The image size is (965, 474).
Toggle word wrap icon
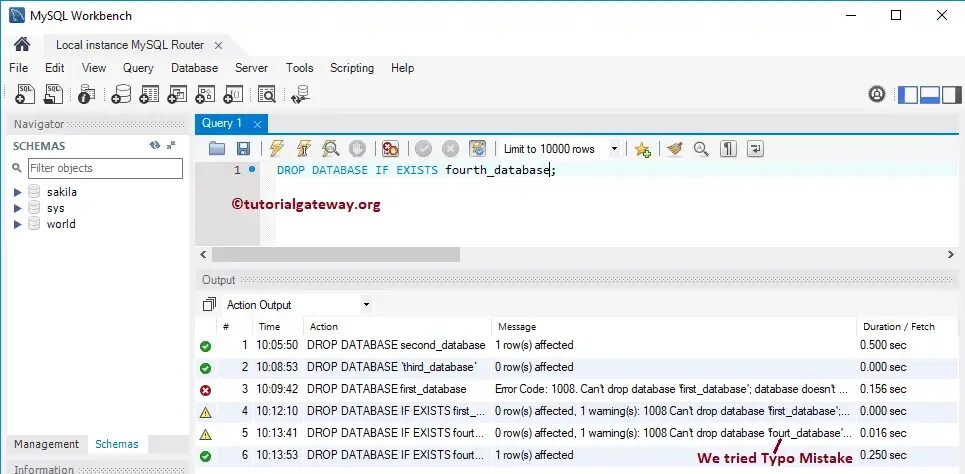pos(755,148)
